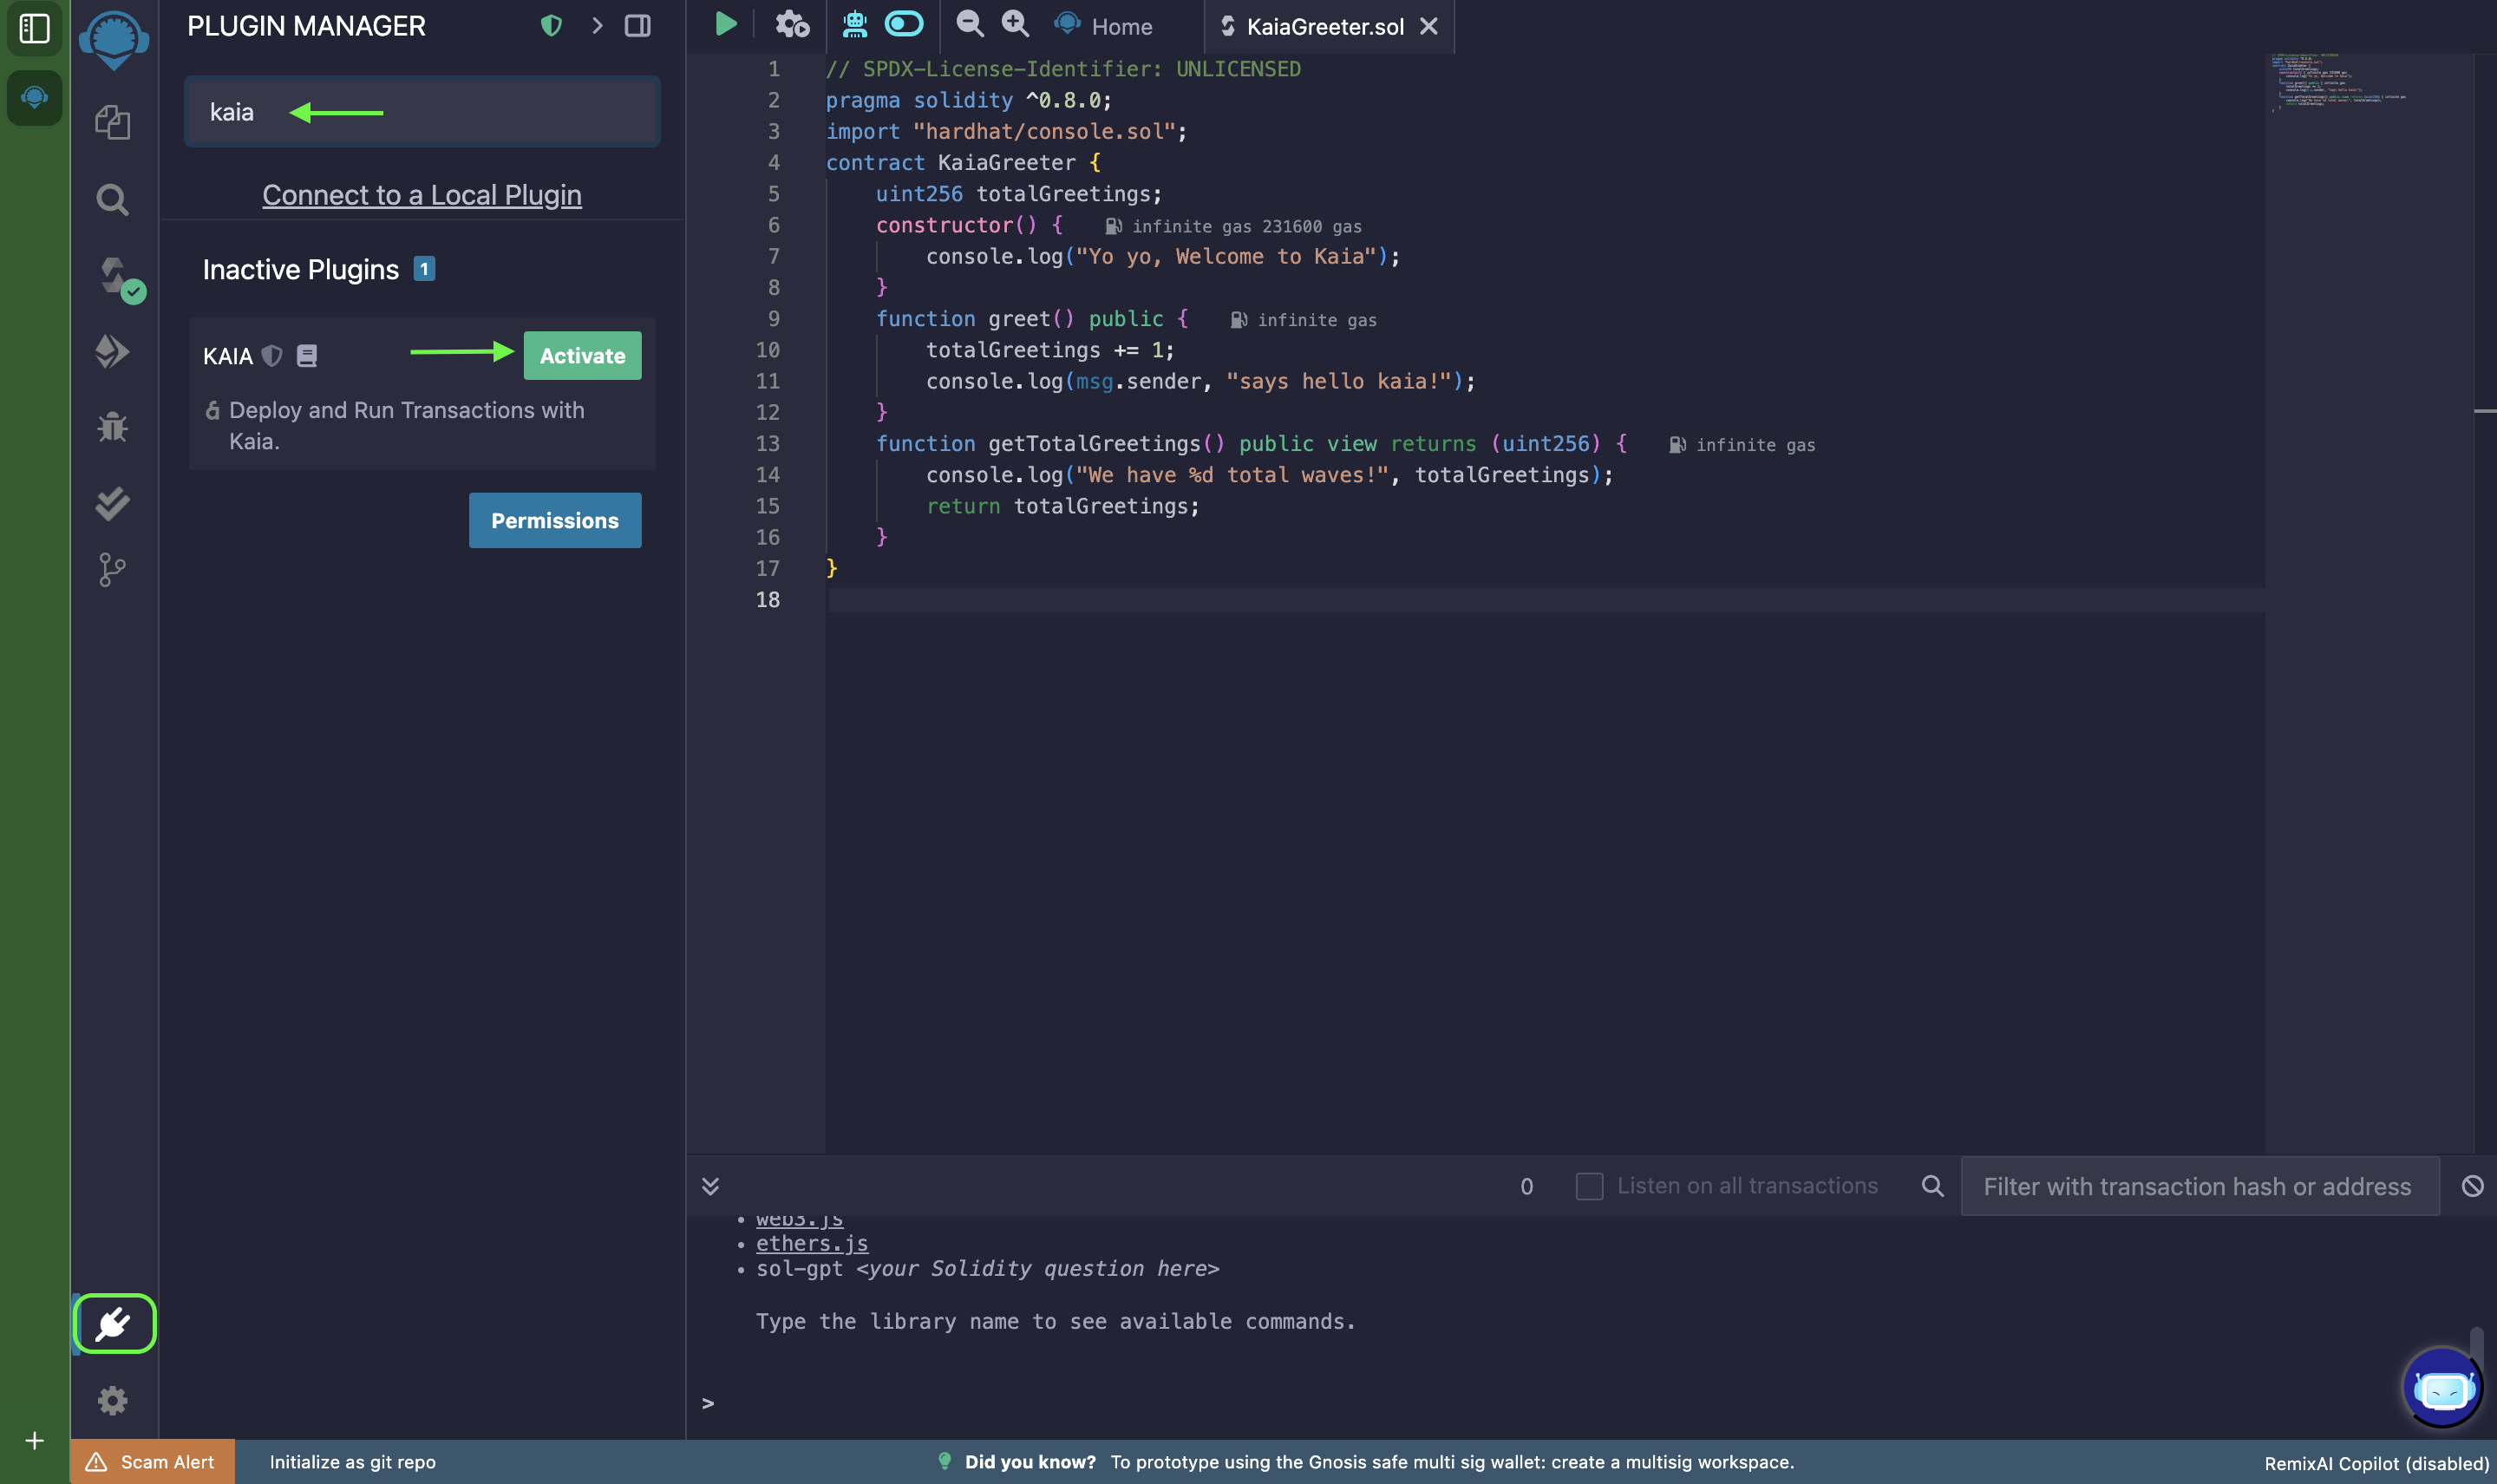Expand the Plugin Manager header chevron
This screenshot has width=2497, height=1484.
(x=597, y=26)
